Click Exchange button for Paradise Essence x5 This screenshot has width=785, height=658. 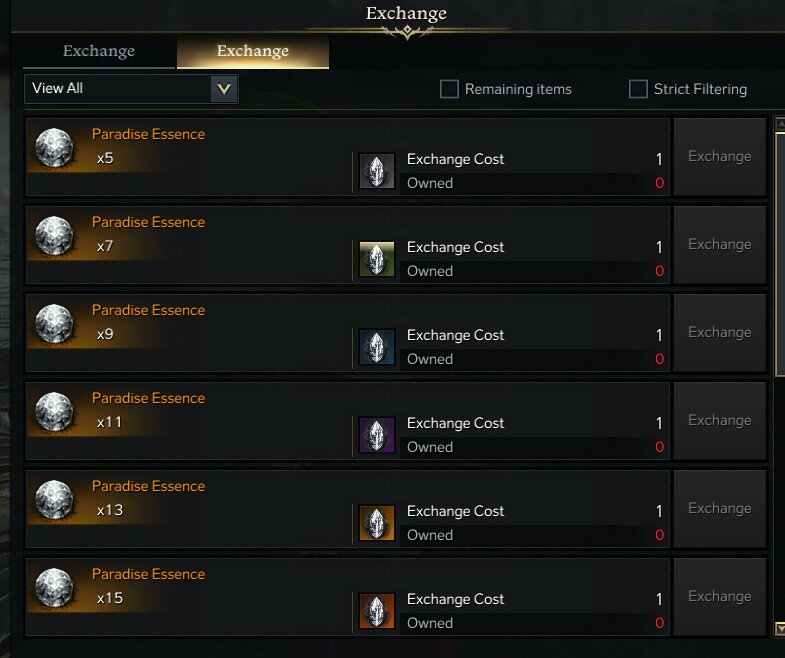(719, 157)
